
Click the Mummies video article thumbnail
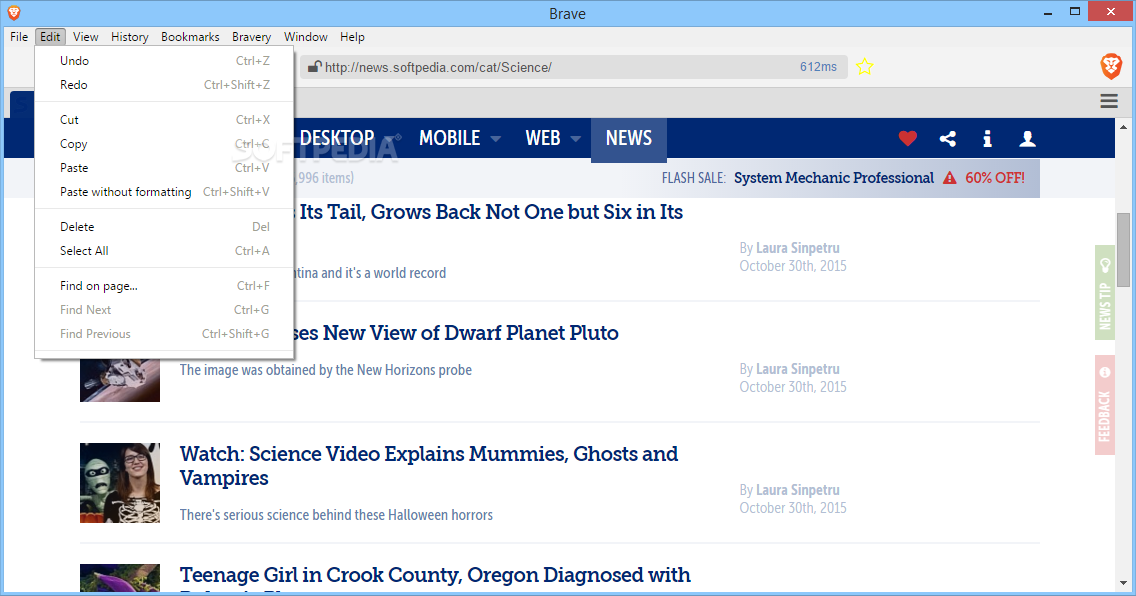click(120, 483)
